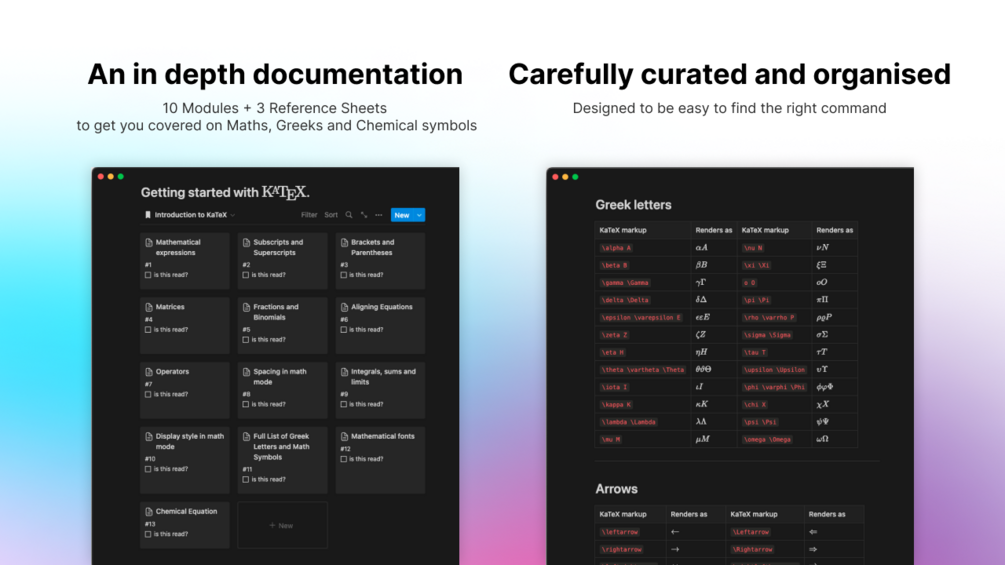Click the \alpha A markup cell
The width and height of the screenshot is (1005, 565).
click(643, 248)
